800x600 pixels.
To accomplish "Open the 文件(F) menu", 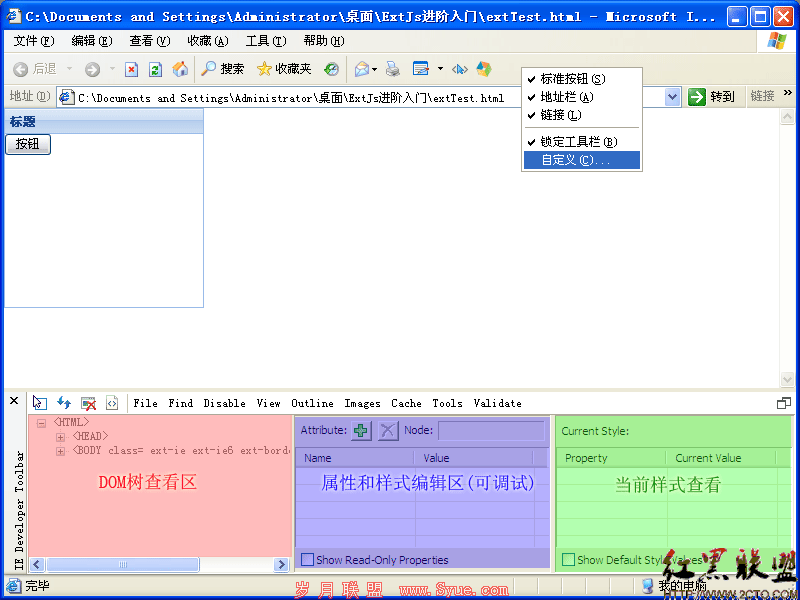I will tap(34, 41).
